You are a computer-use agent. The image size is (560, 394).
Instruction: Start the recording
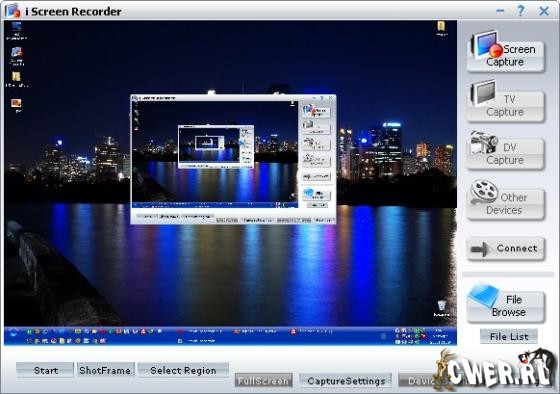click(x=45, y=370)
